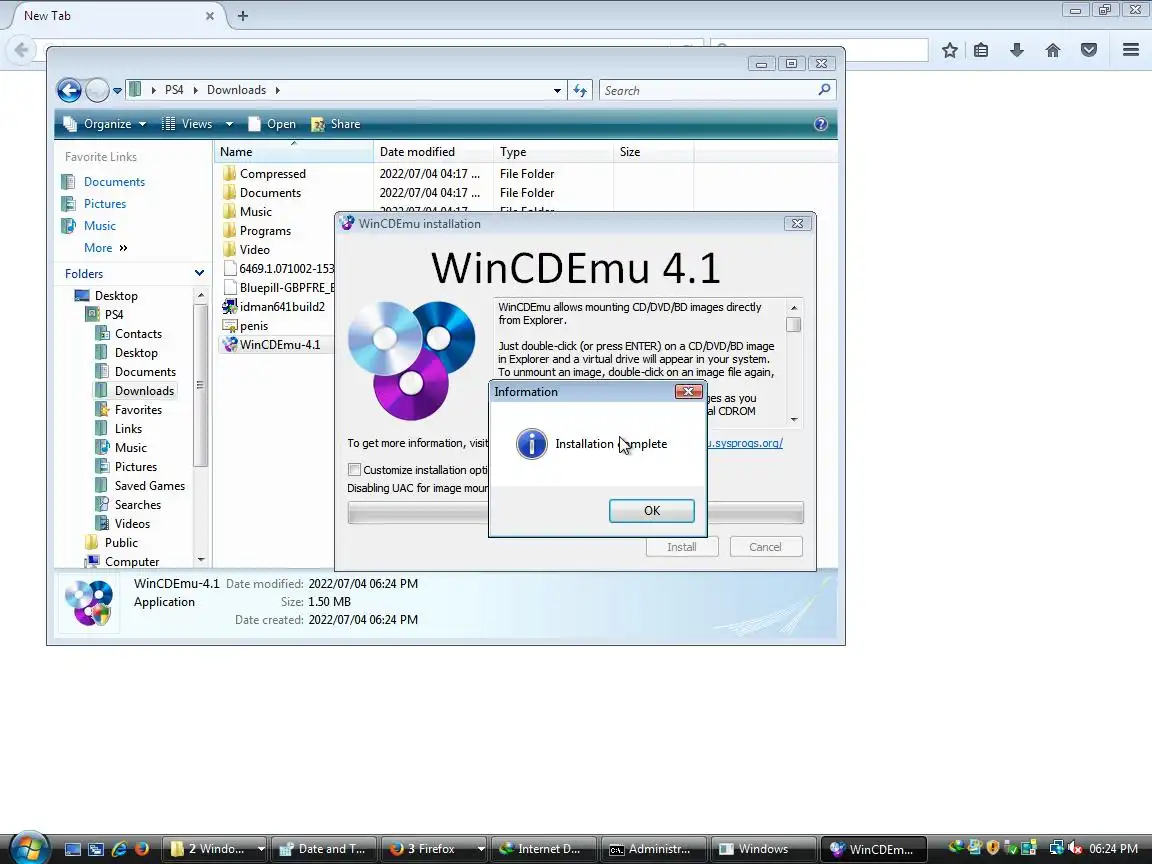Open Explorer recent pages dropdown arrow
1152x864 pixels.
click(x=117, y=91)
